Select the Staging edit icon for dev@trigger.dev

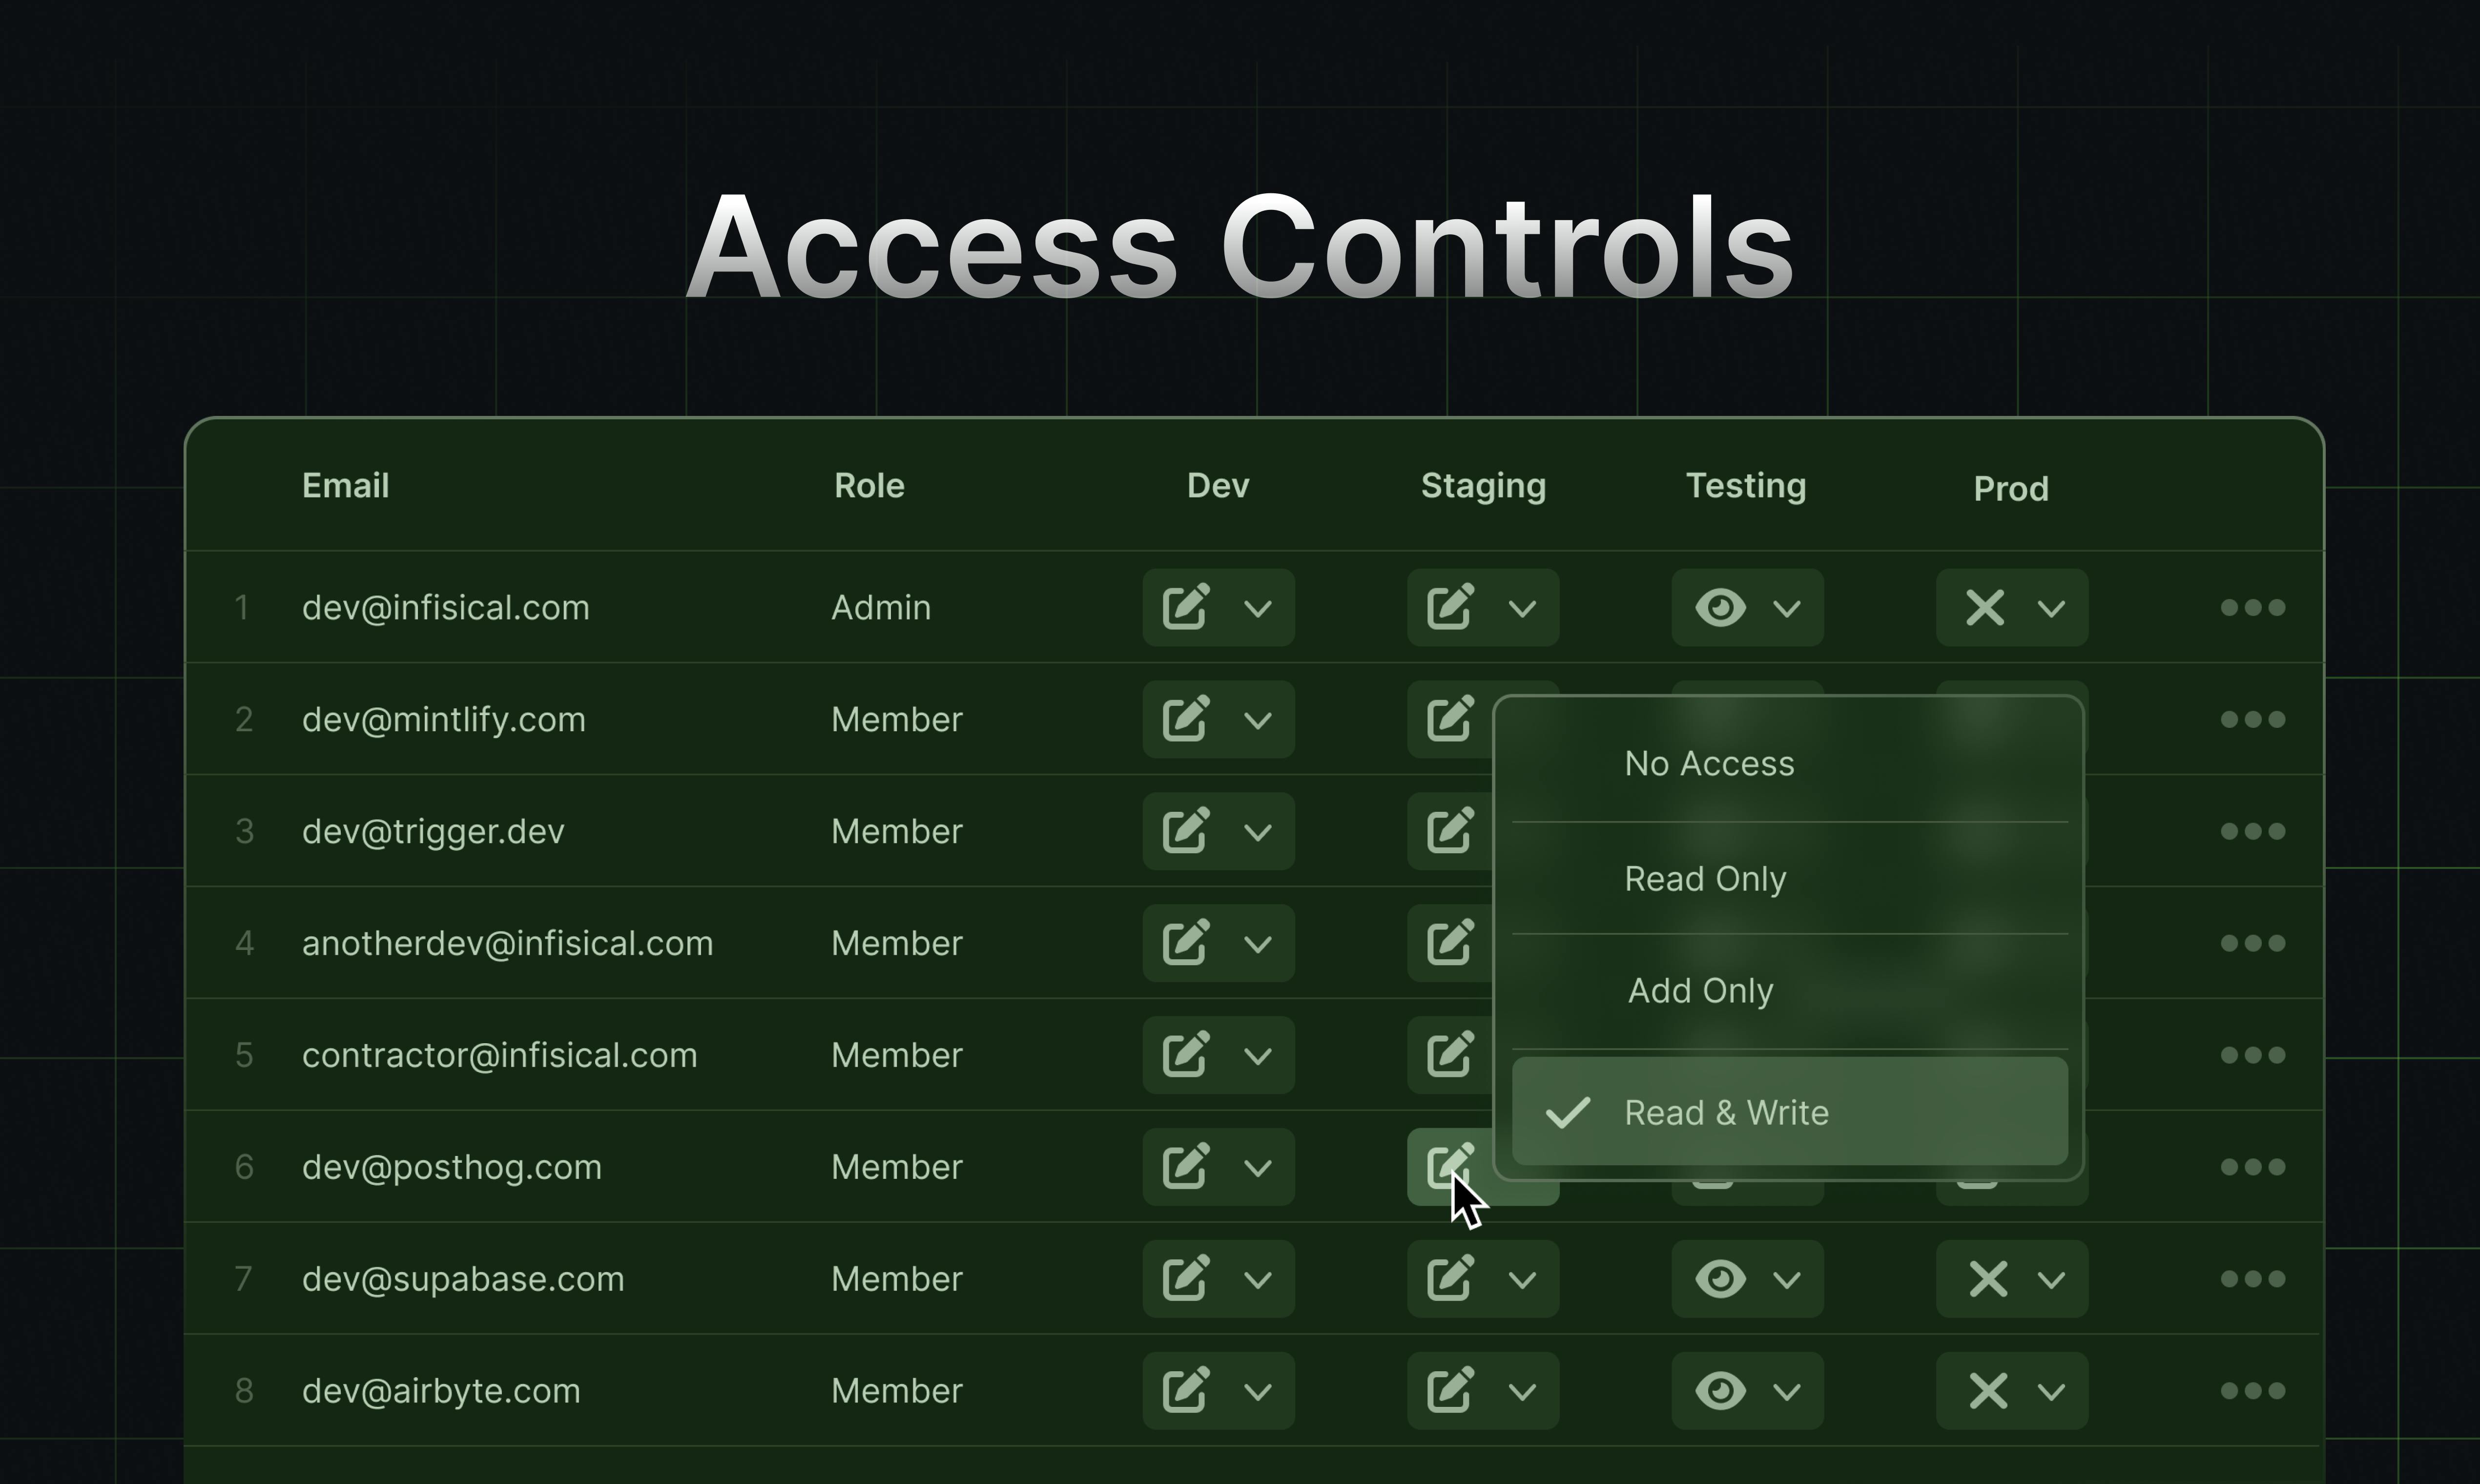point(1451,830)
